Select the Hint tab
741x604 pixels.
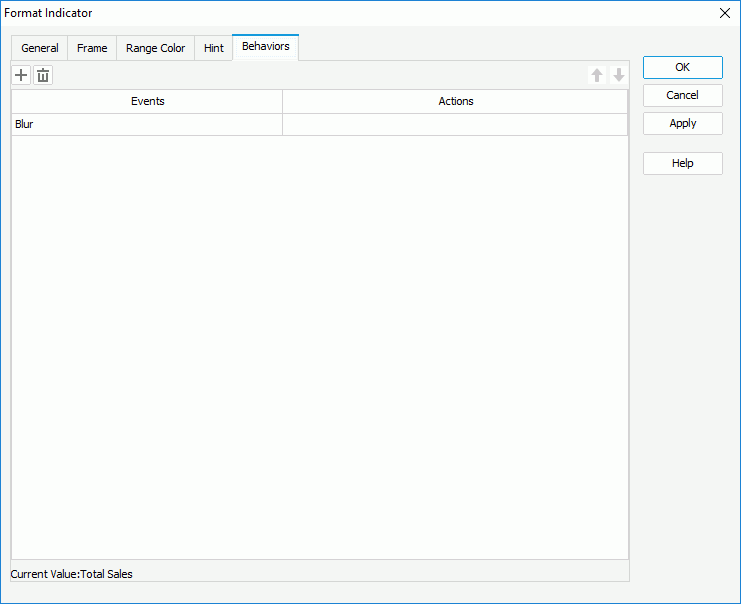[214, 48]
